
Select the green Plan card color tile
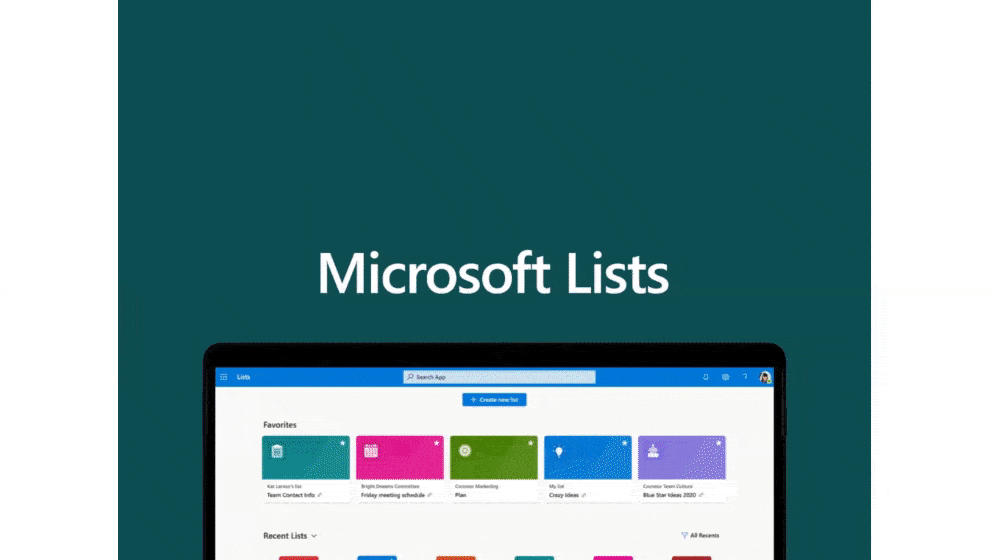point(494,458)
